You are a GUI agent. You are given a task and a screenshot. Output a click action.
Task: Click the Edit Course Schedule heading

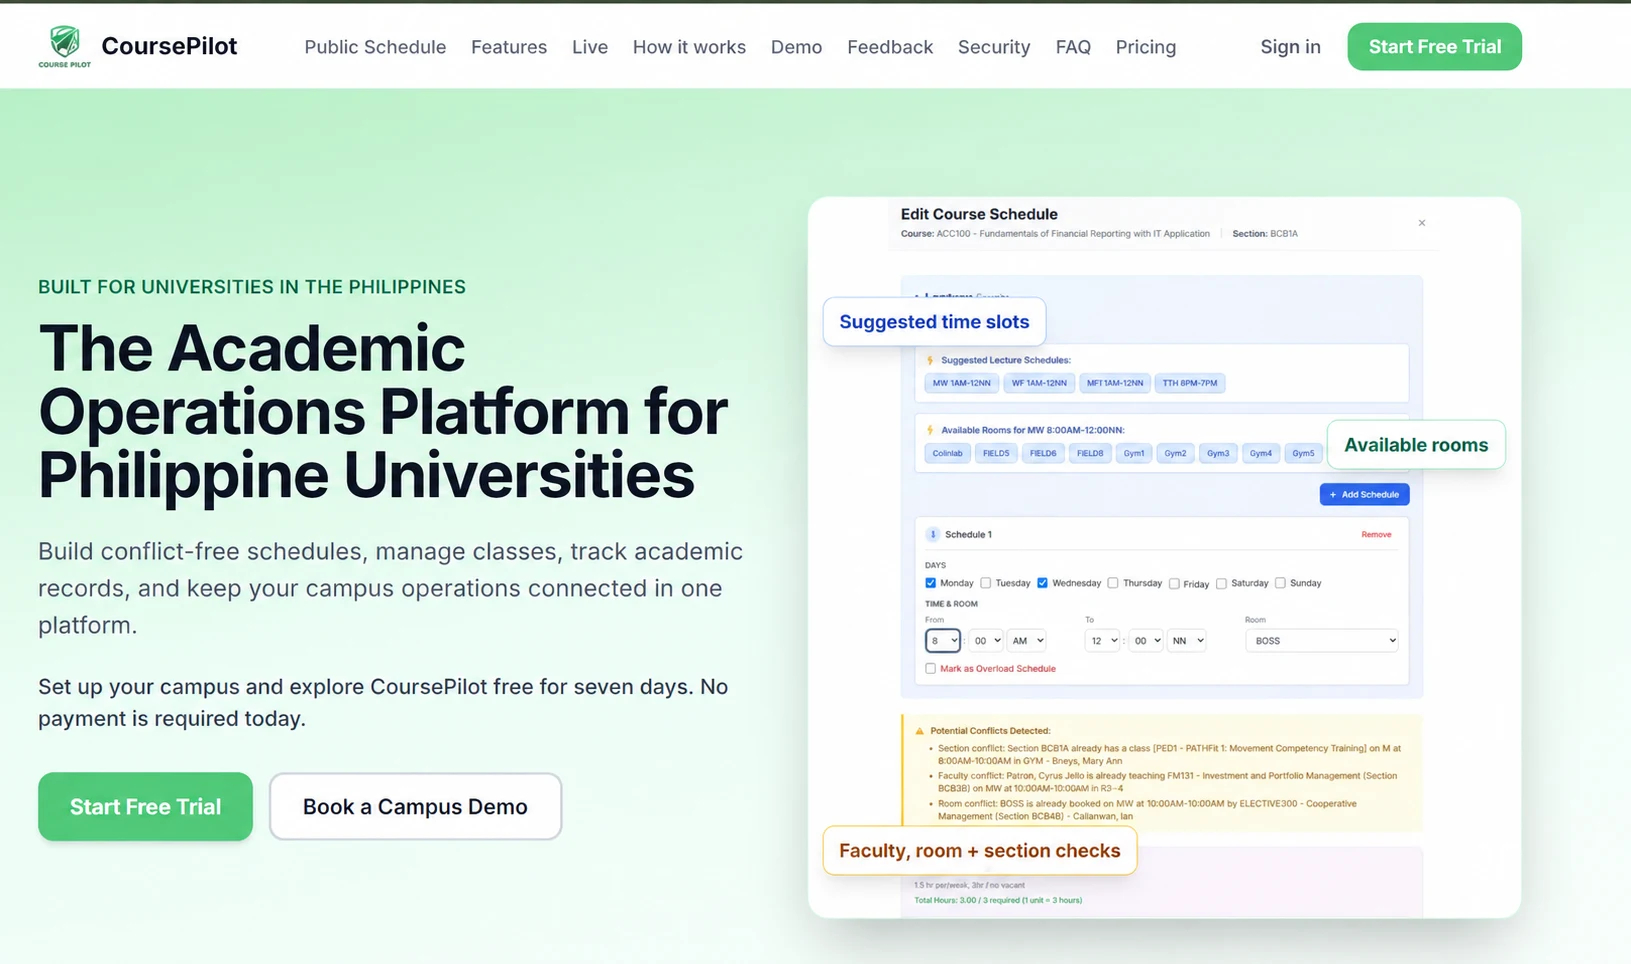pyautogui.click(x=979, y=214)
